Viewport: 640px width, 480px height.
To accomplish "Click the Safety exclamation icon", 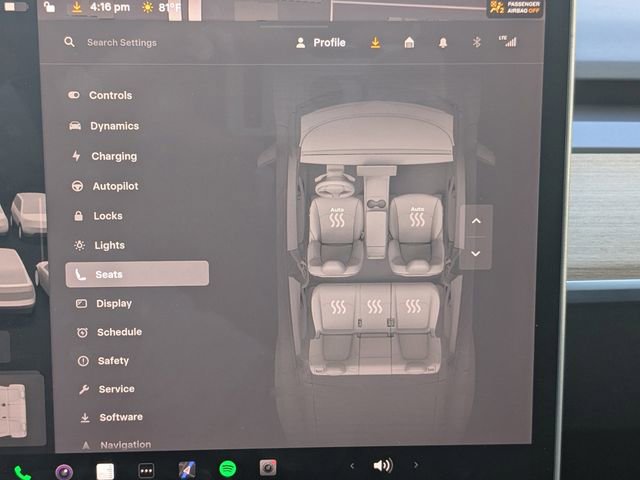I will coord(83,361).
